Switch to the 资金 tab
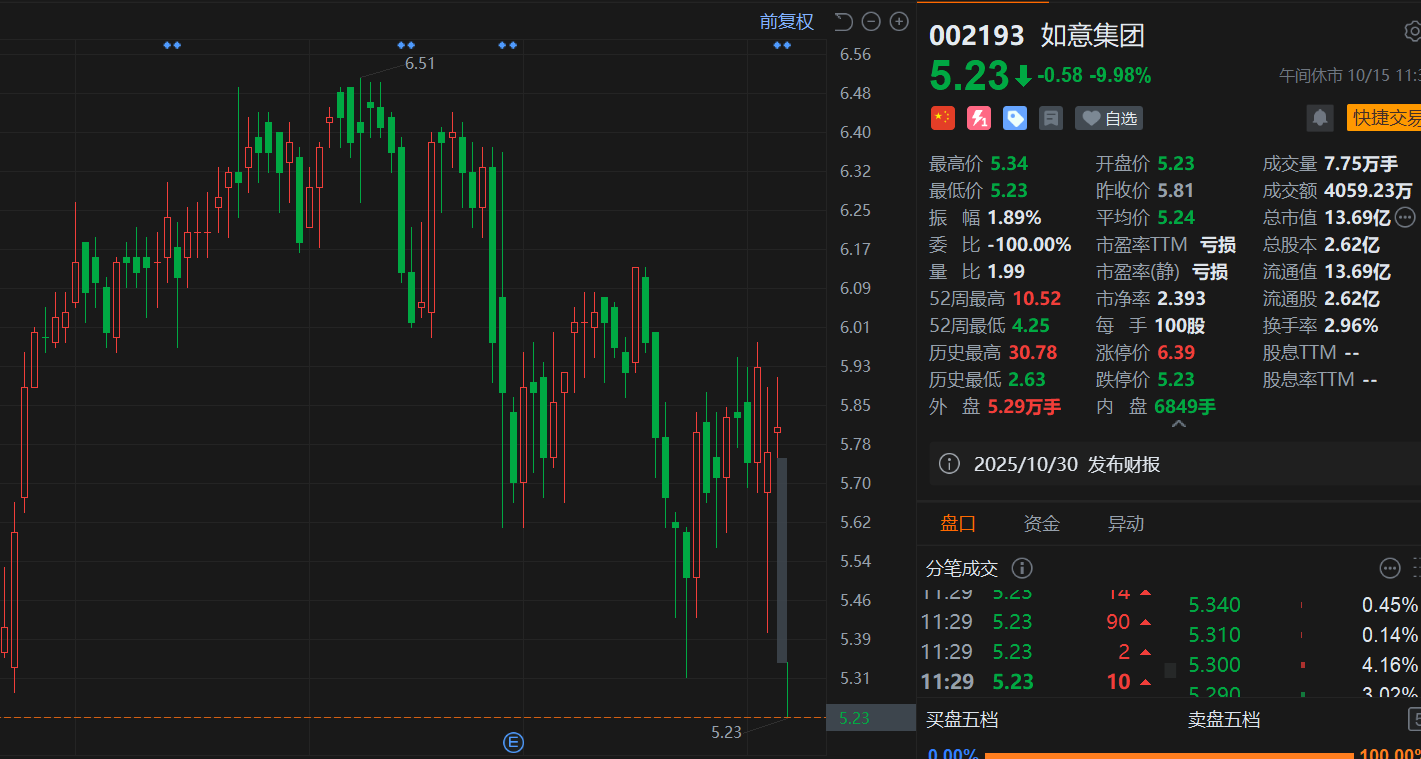 click(1041, 523)
